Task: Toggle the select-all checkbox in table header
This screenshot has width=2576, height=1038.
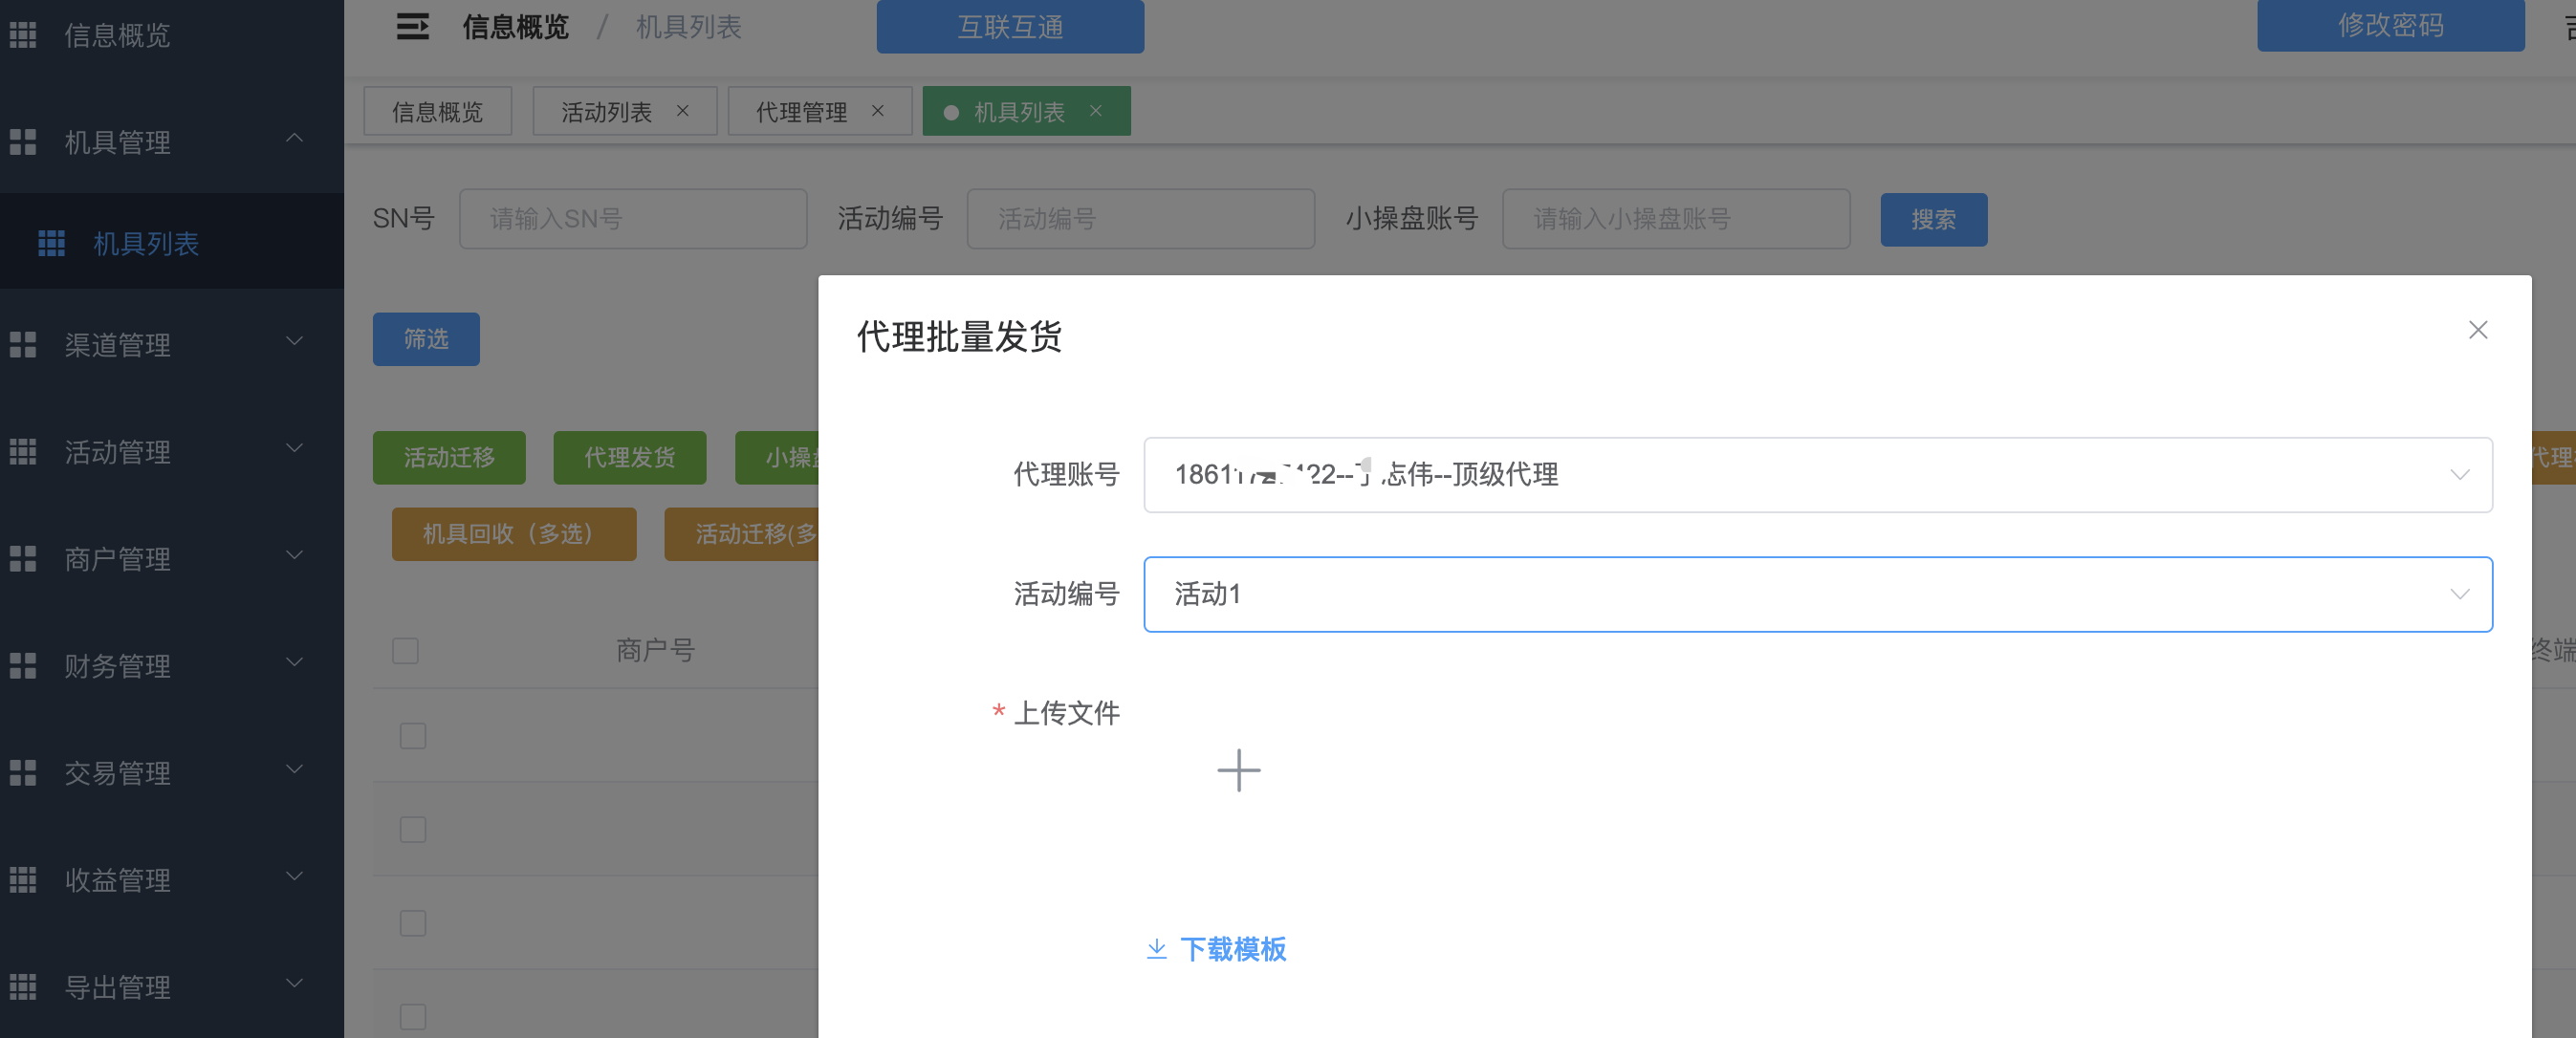Action: [x=405, y=650]
